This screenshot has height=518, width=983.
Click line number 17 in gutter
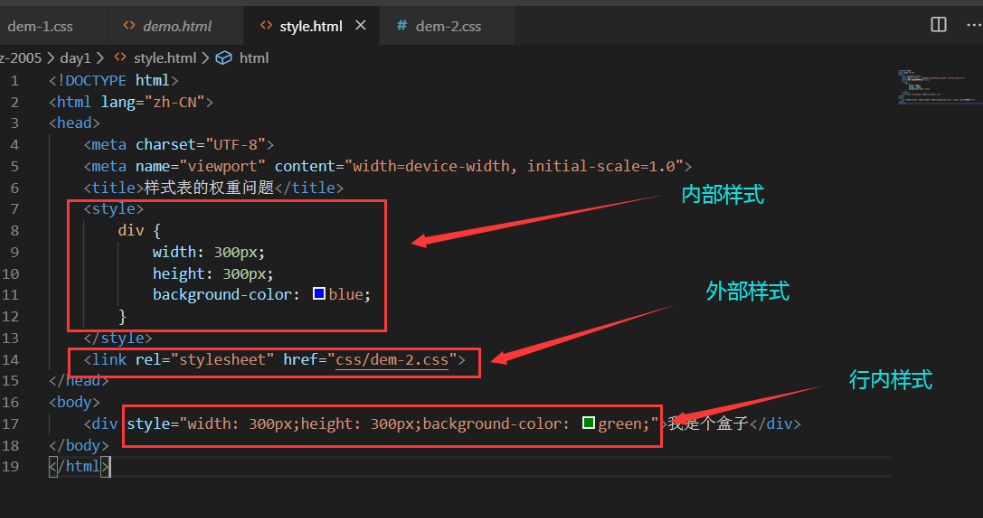click(10, 425)
